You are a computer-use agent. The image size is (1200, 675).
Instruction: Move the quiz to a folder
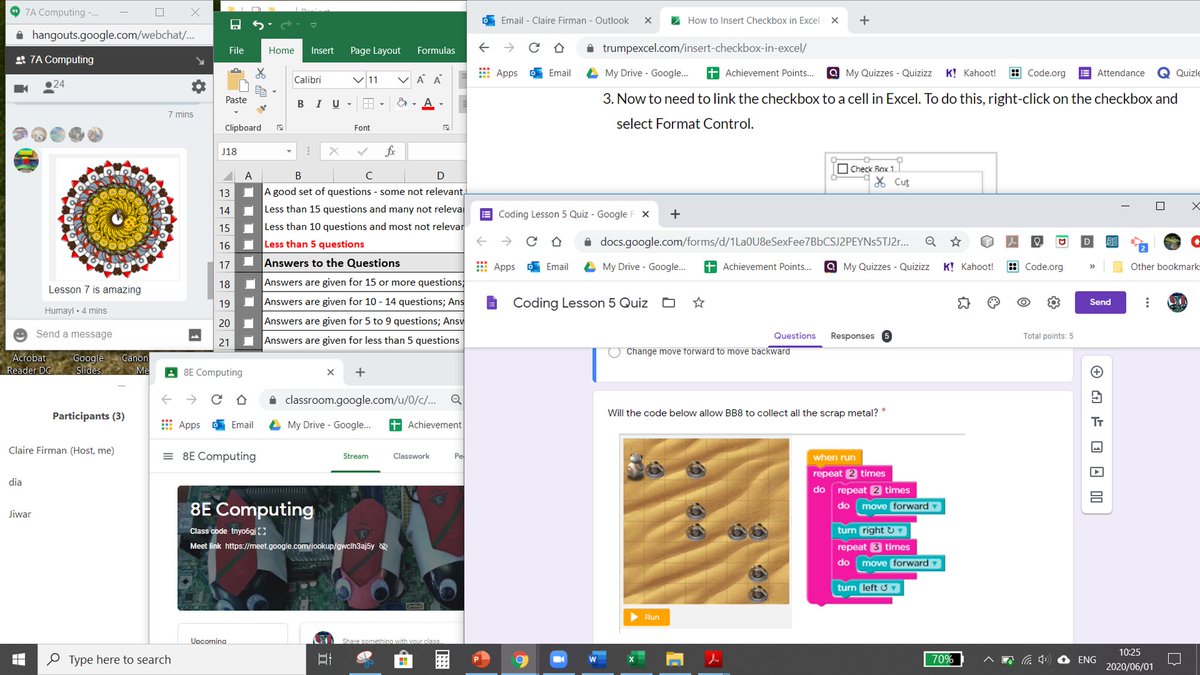[x=669, y=302]
